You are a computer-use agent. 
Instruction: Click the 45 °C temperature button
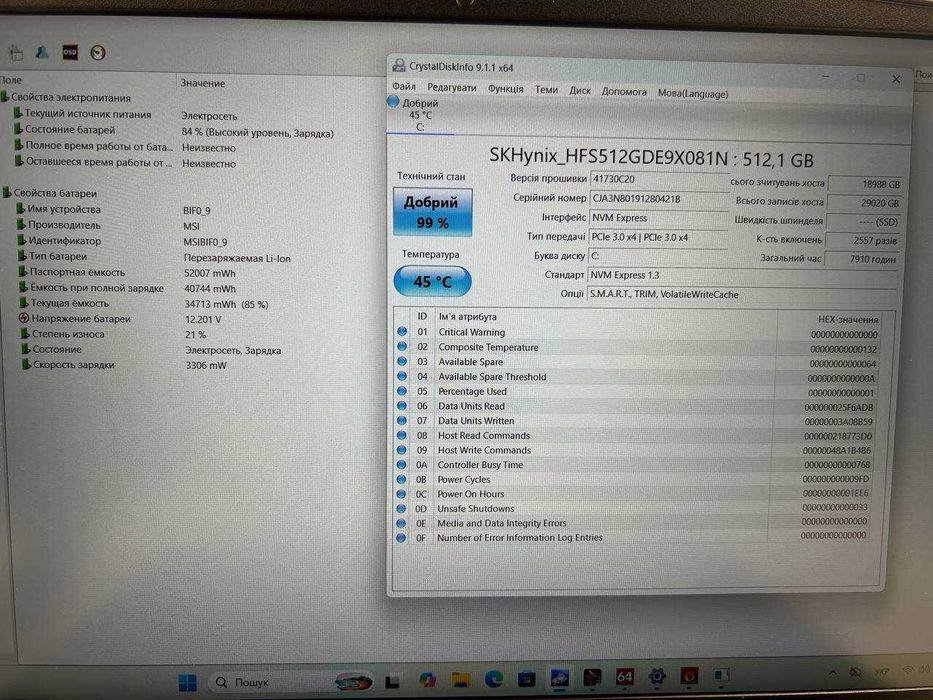[433, 281]
